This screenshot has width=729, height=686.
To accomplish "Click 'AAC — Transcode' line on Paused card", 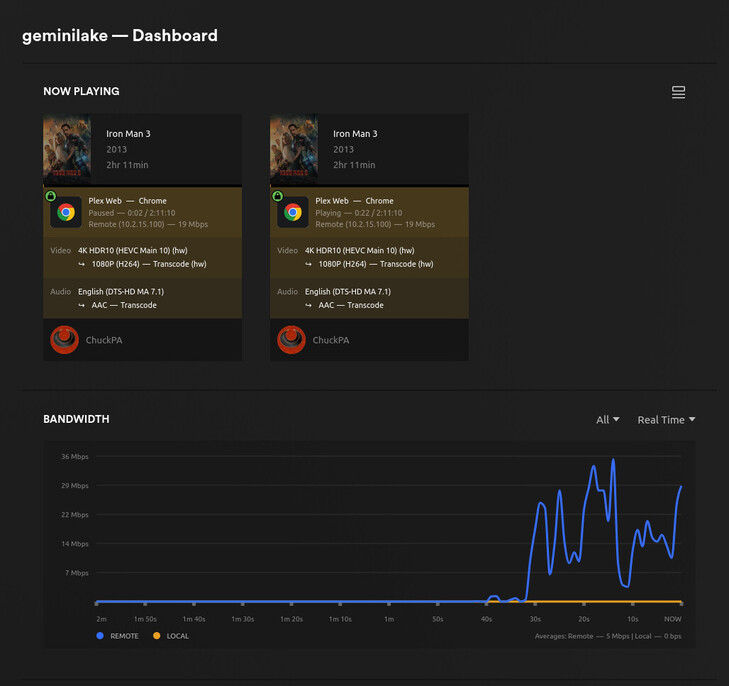I will [x=124, y=305].
